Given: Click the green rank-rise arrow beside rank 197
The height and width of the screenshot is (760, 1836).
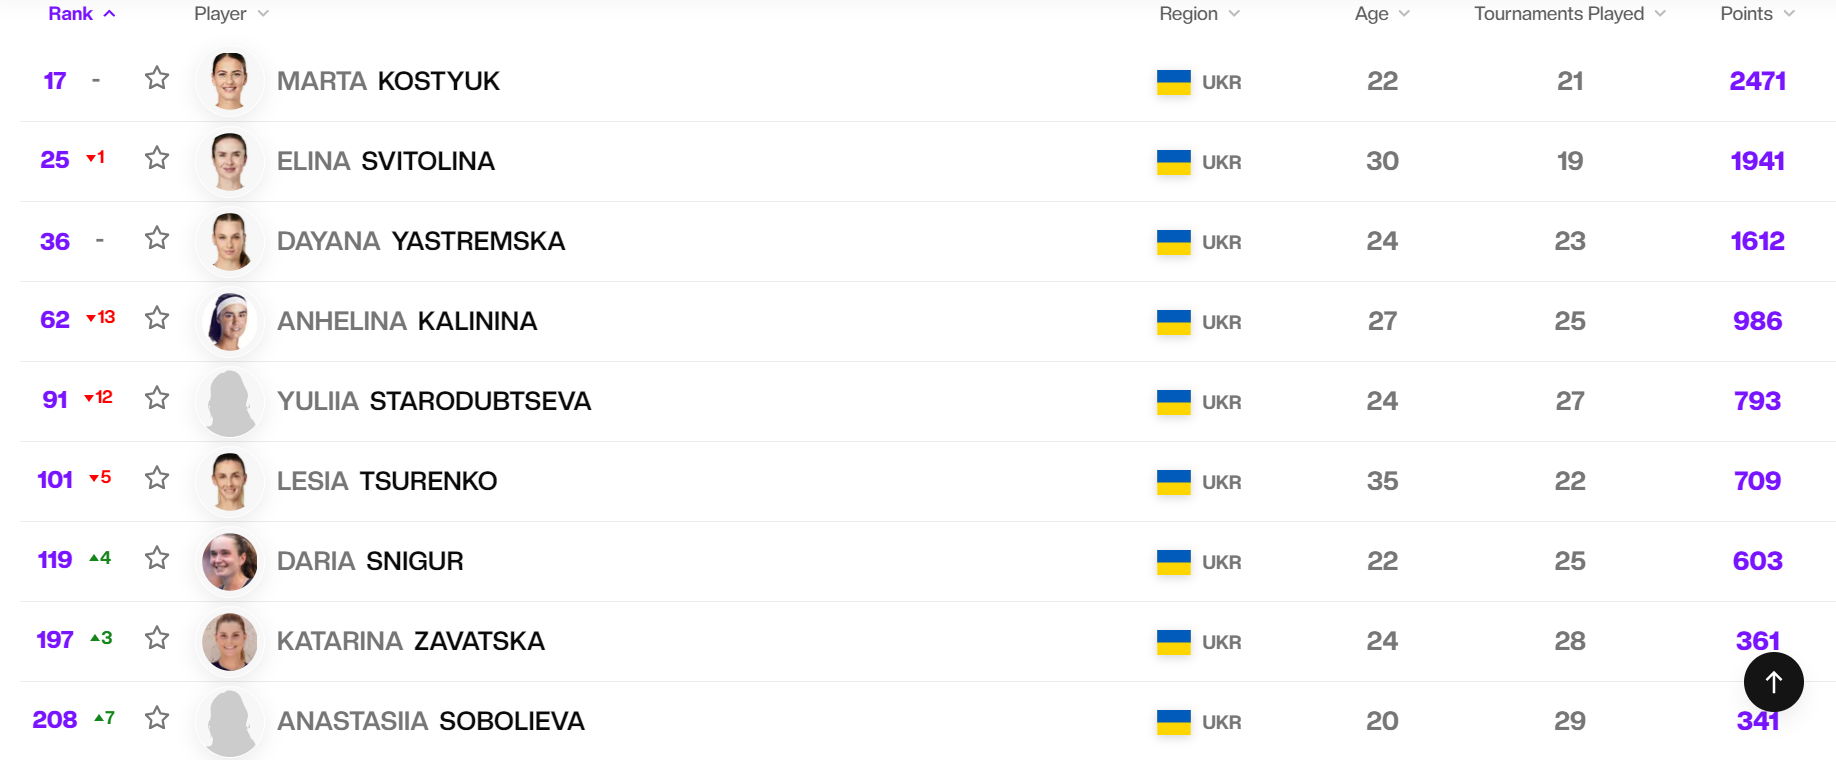Looking at the screenshot, I should [98, 637].
